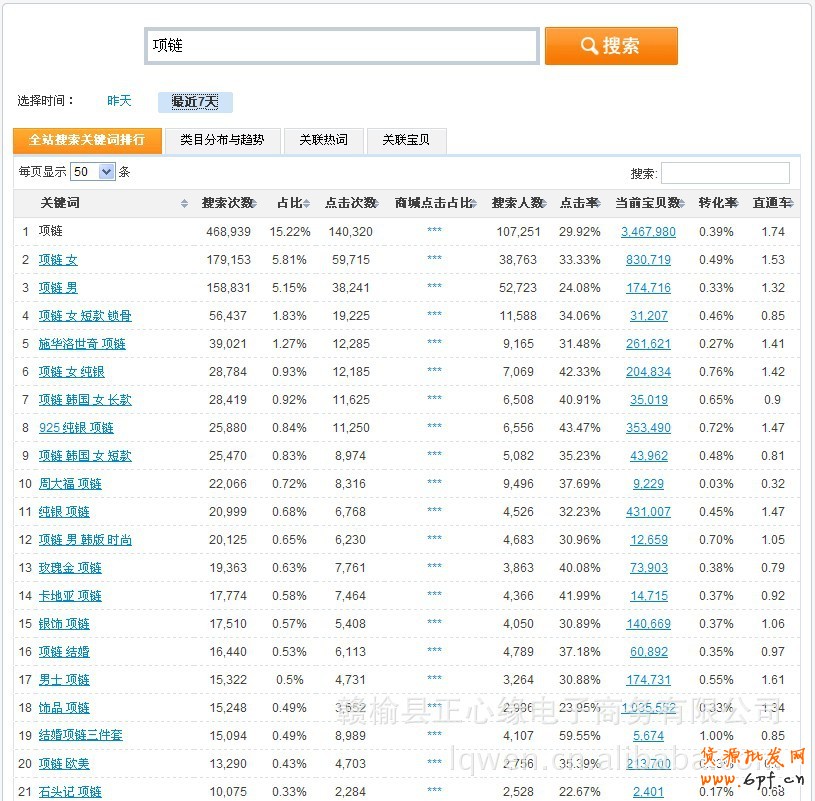Sort by the 点击次数 column header
Screen dimensions: 815x801
pos(350,203)
